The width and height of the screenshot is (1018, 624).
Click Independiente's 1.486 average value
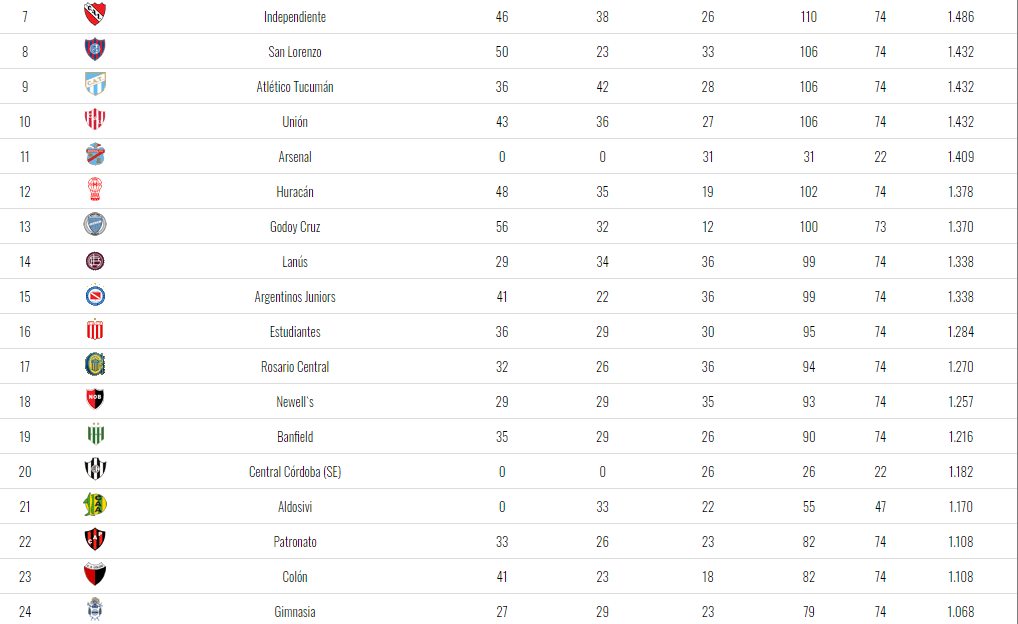coord(960,17)
